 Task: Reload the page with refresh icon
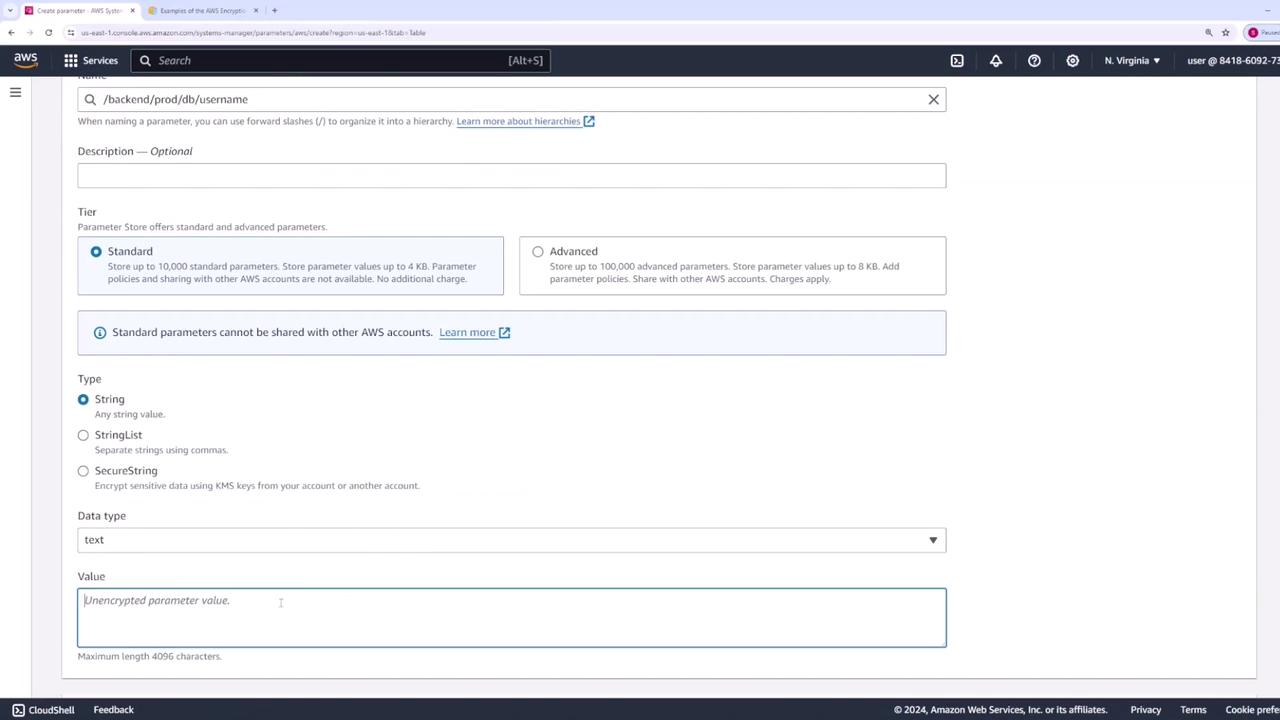pos(48,32)
